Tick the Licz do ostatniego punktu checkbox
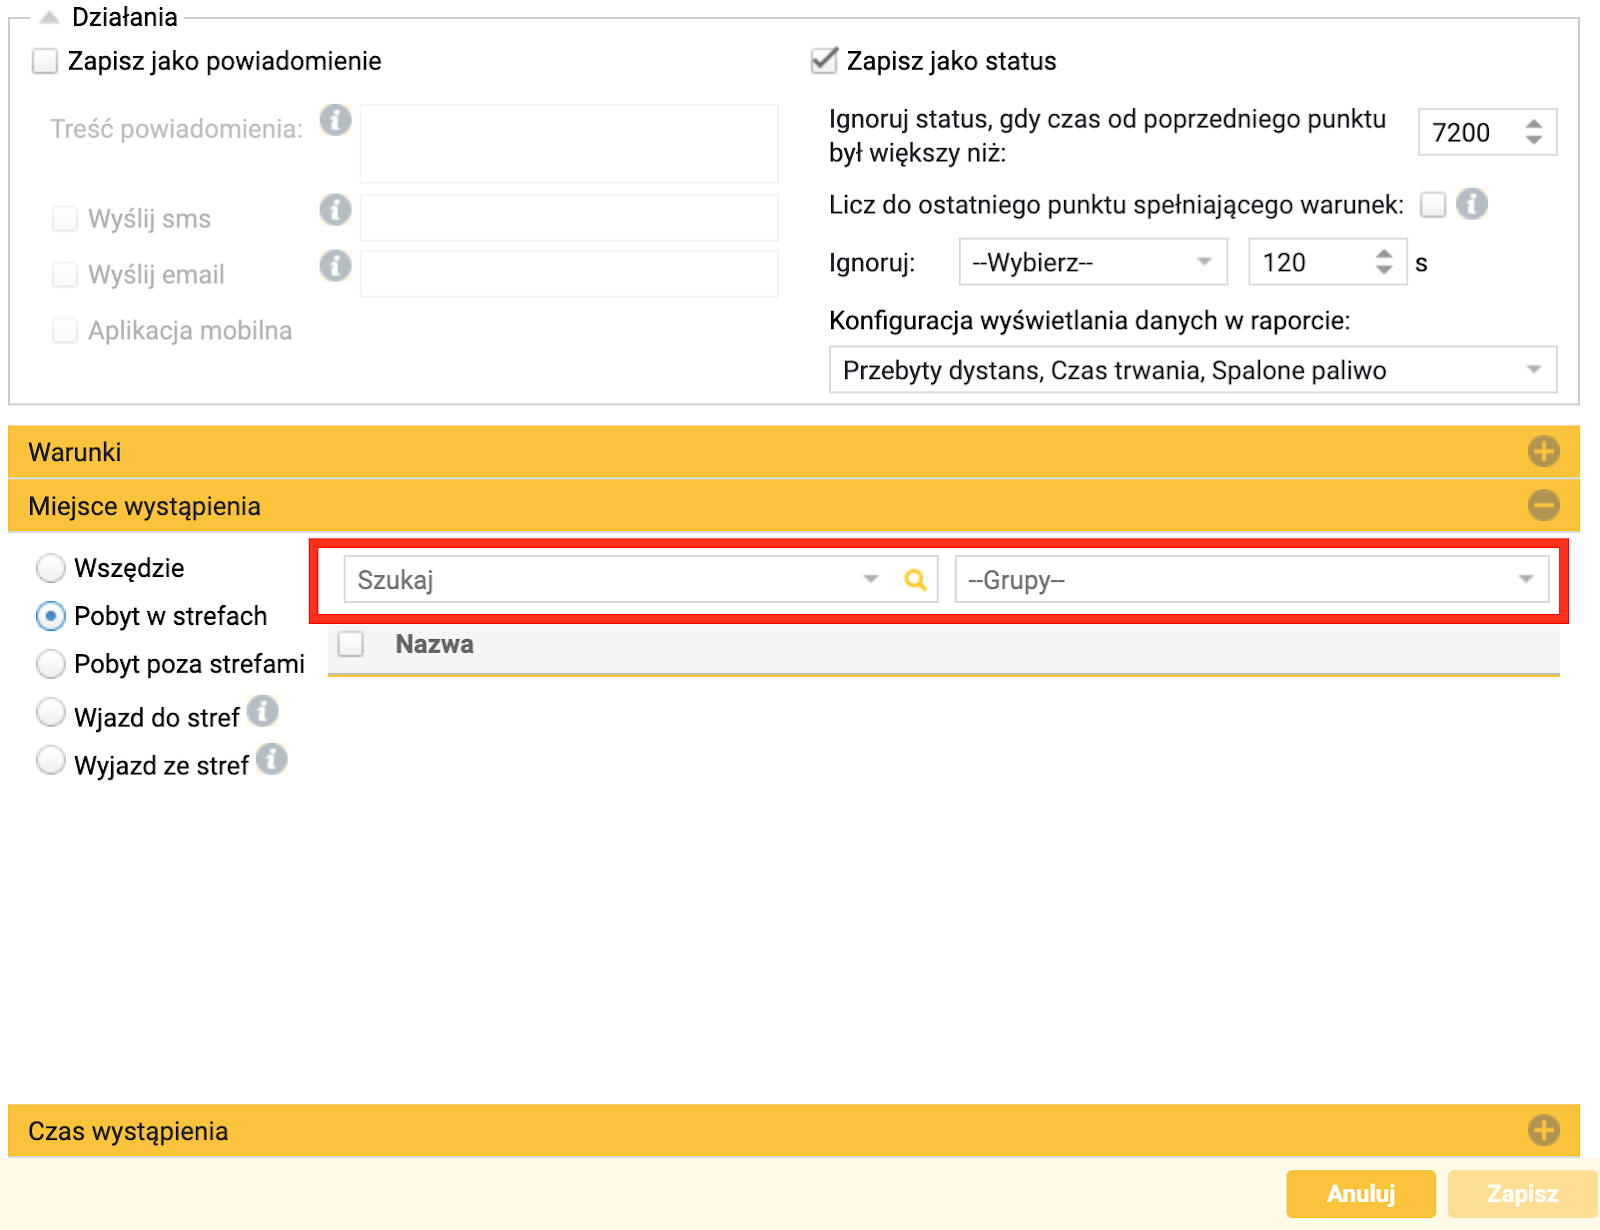The width and height of the screenshot is (1600, 1230). click(1433, 205)
